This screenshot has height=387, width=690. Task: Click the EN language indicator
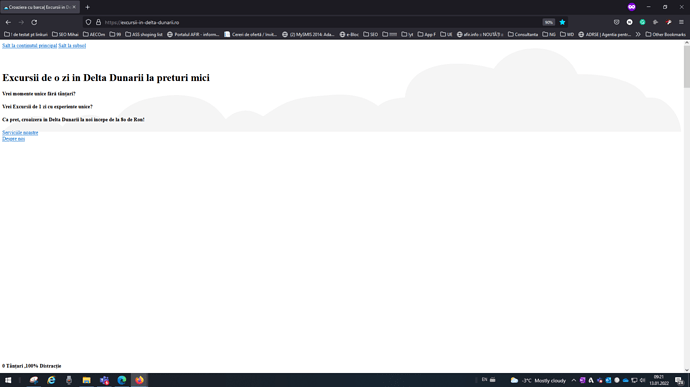point(484,380)
